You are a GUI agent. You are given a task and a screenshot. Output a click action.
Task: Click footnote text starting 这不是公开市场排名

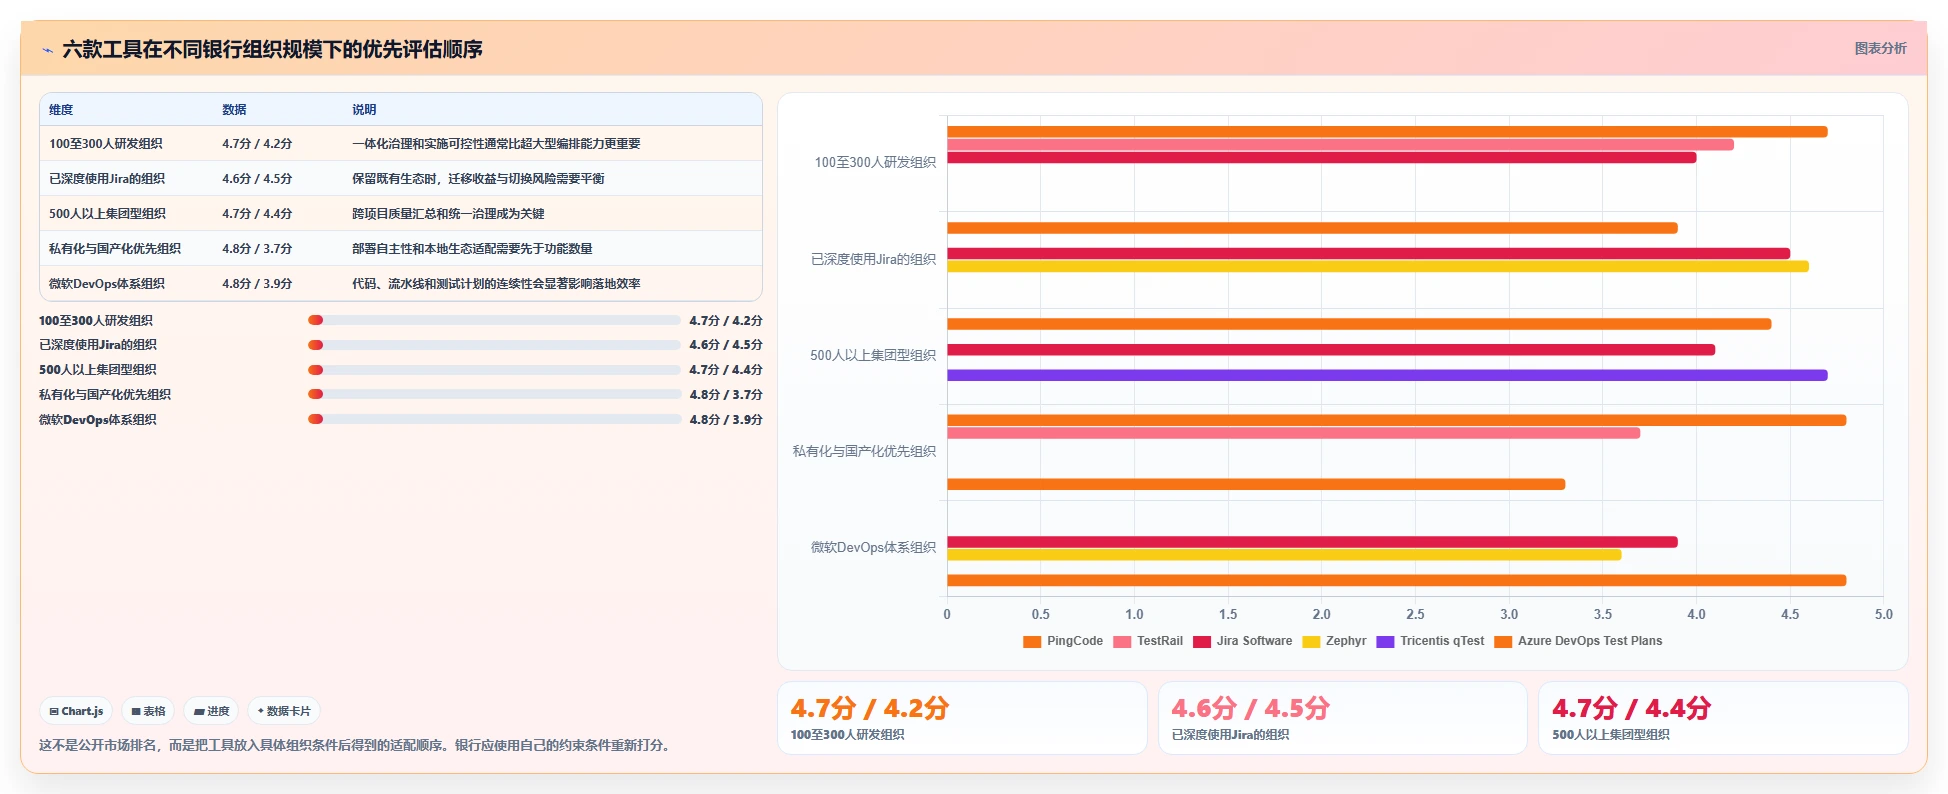(x=355, y=745)
